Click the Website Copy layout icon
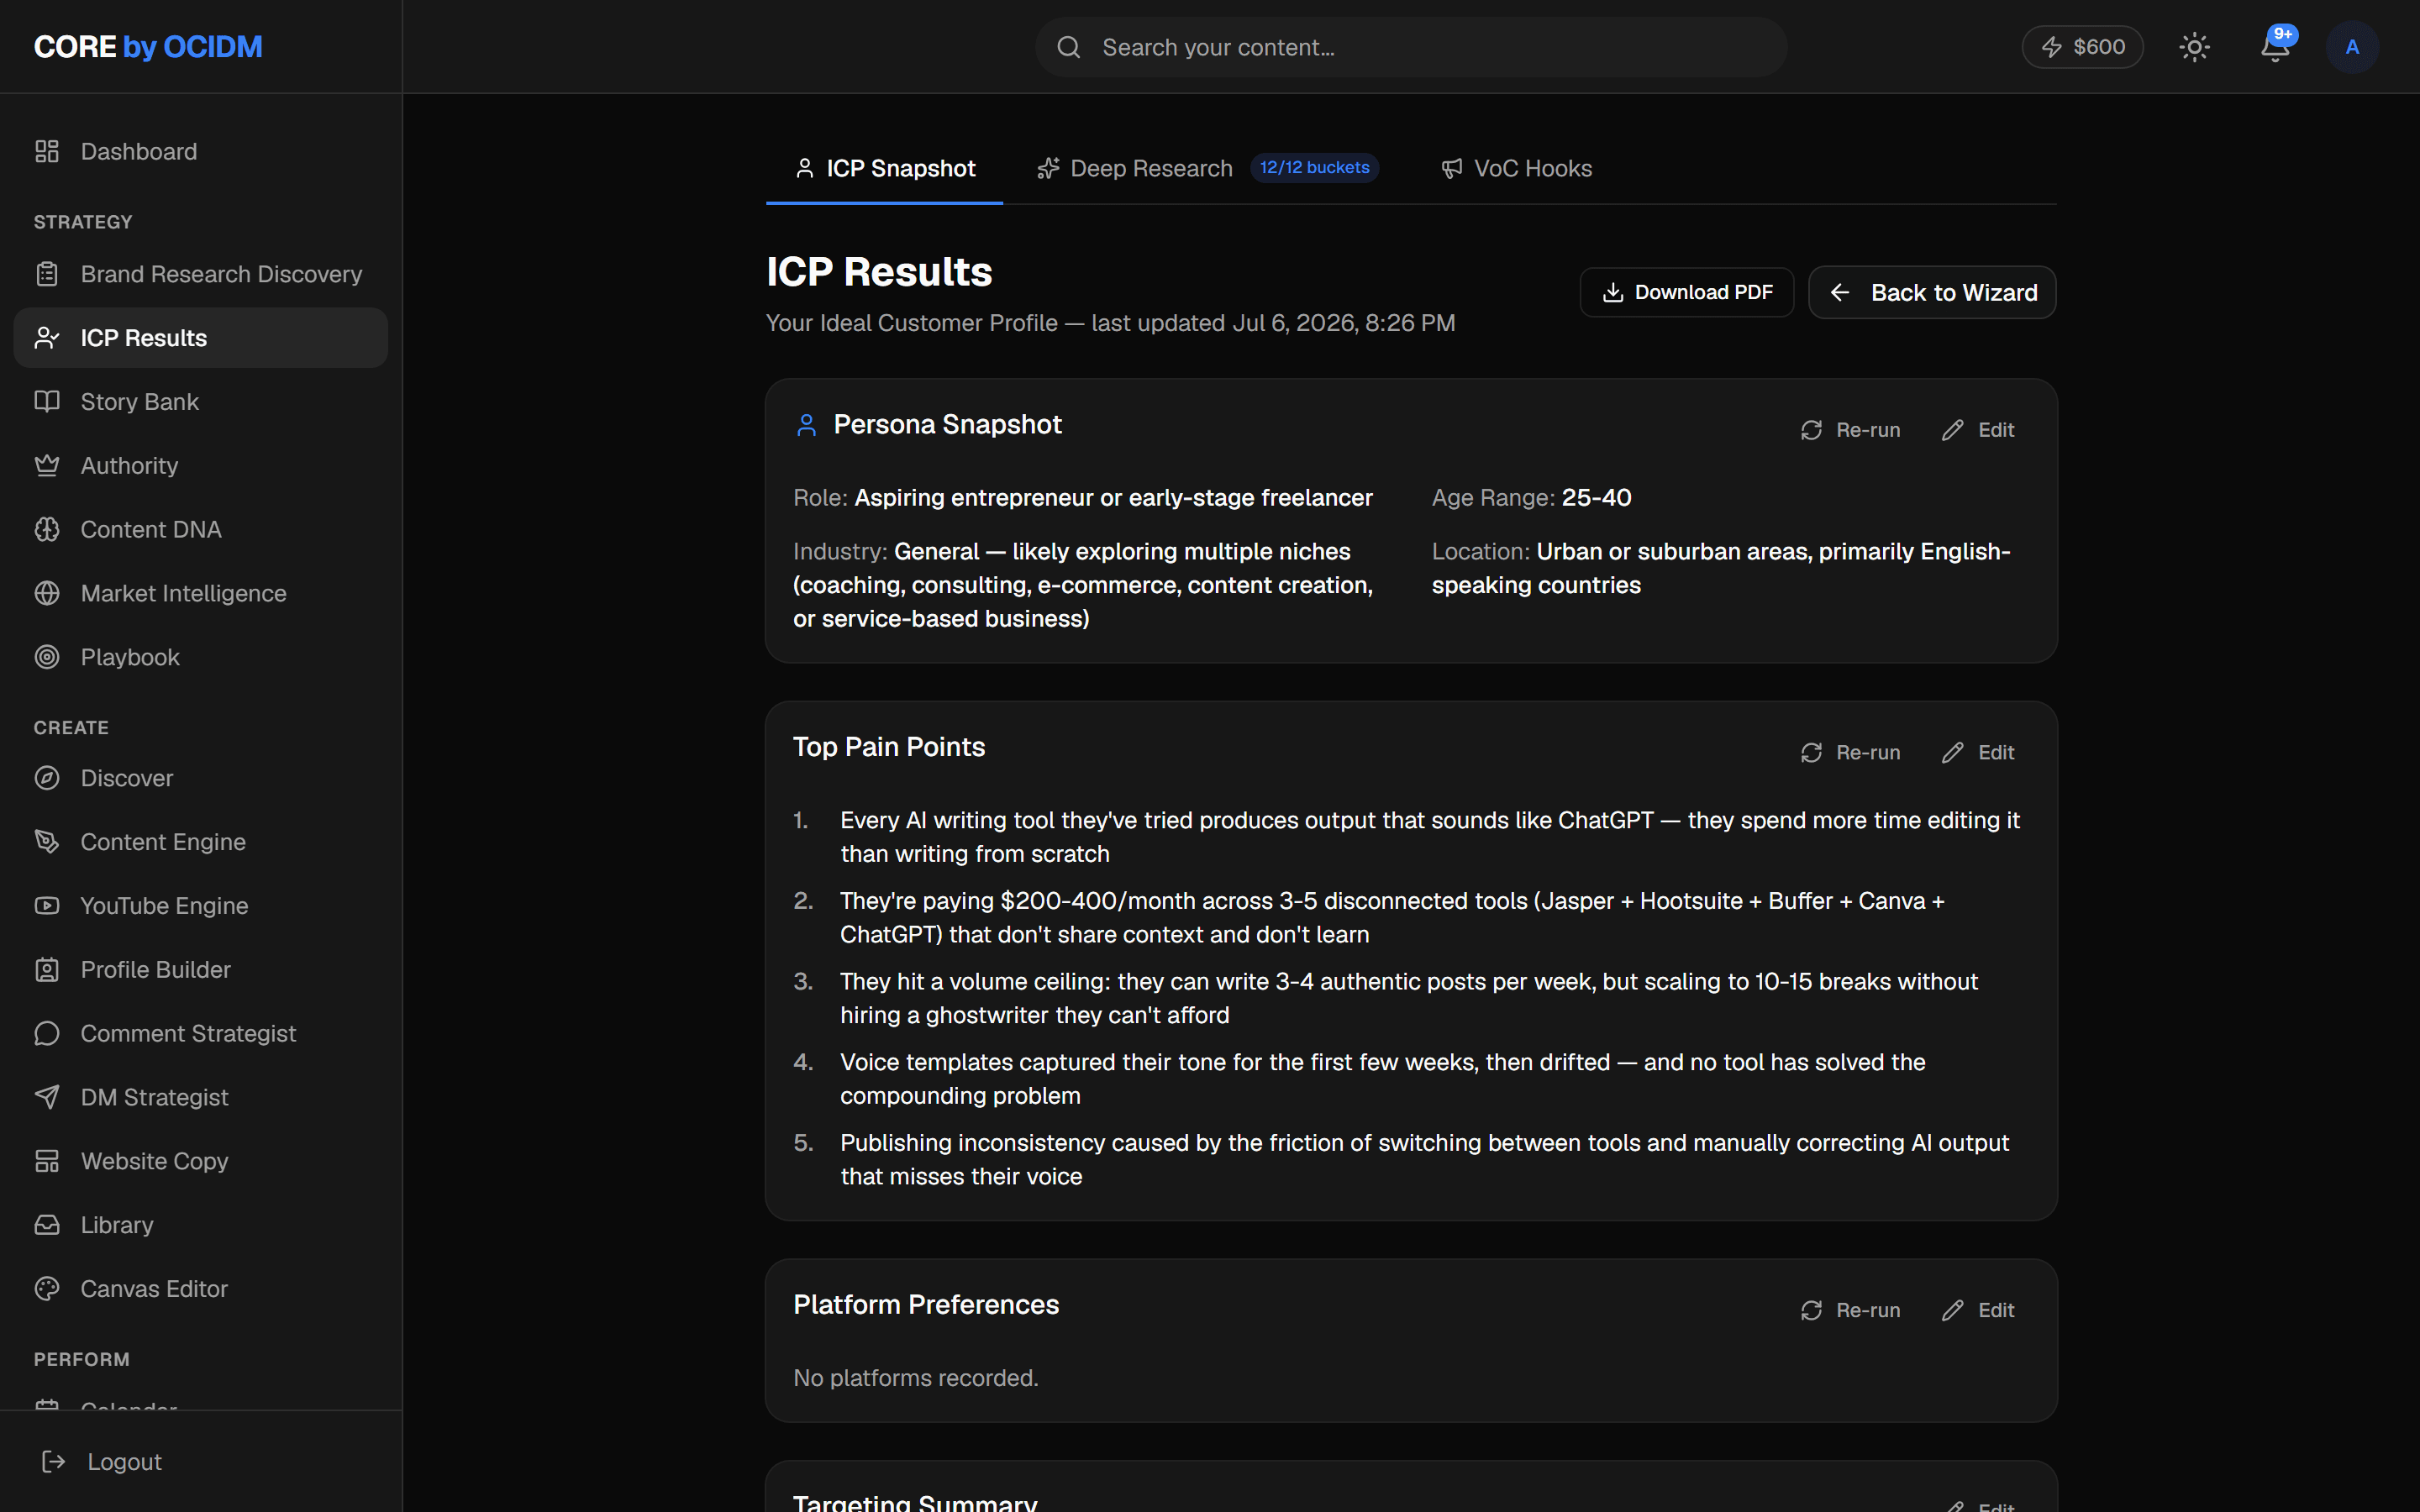 pos(47,1161)
